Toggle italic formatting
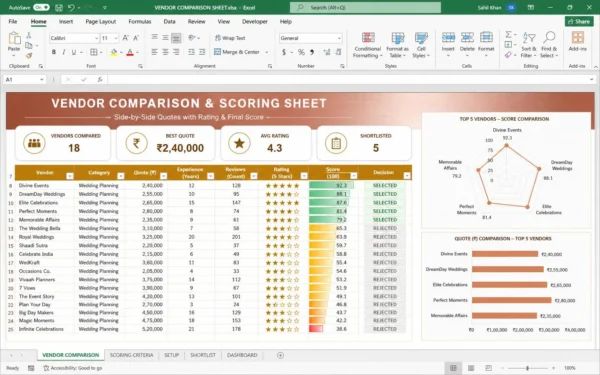Screen dimensions: 600x375 (x=64, y=52)
